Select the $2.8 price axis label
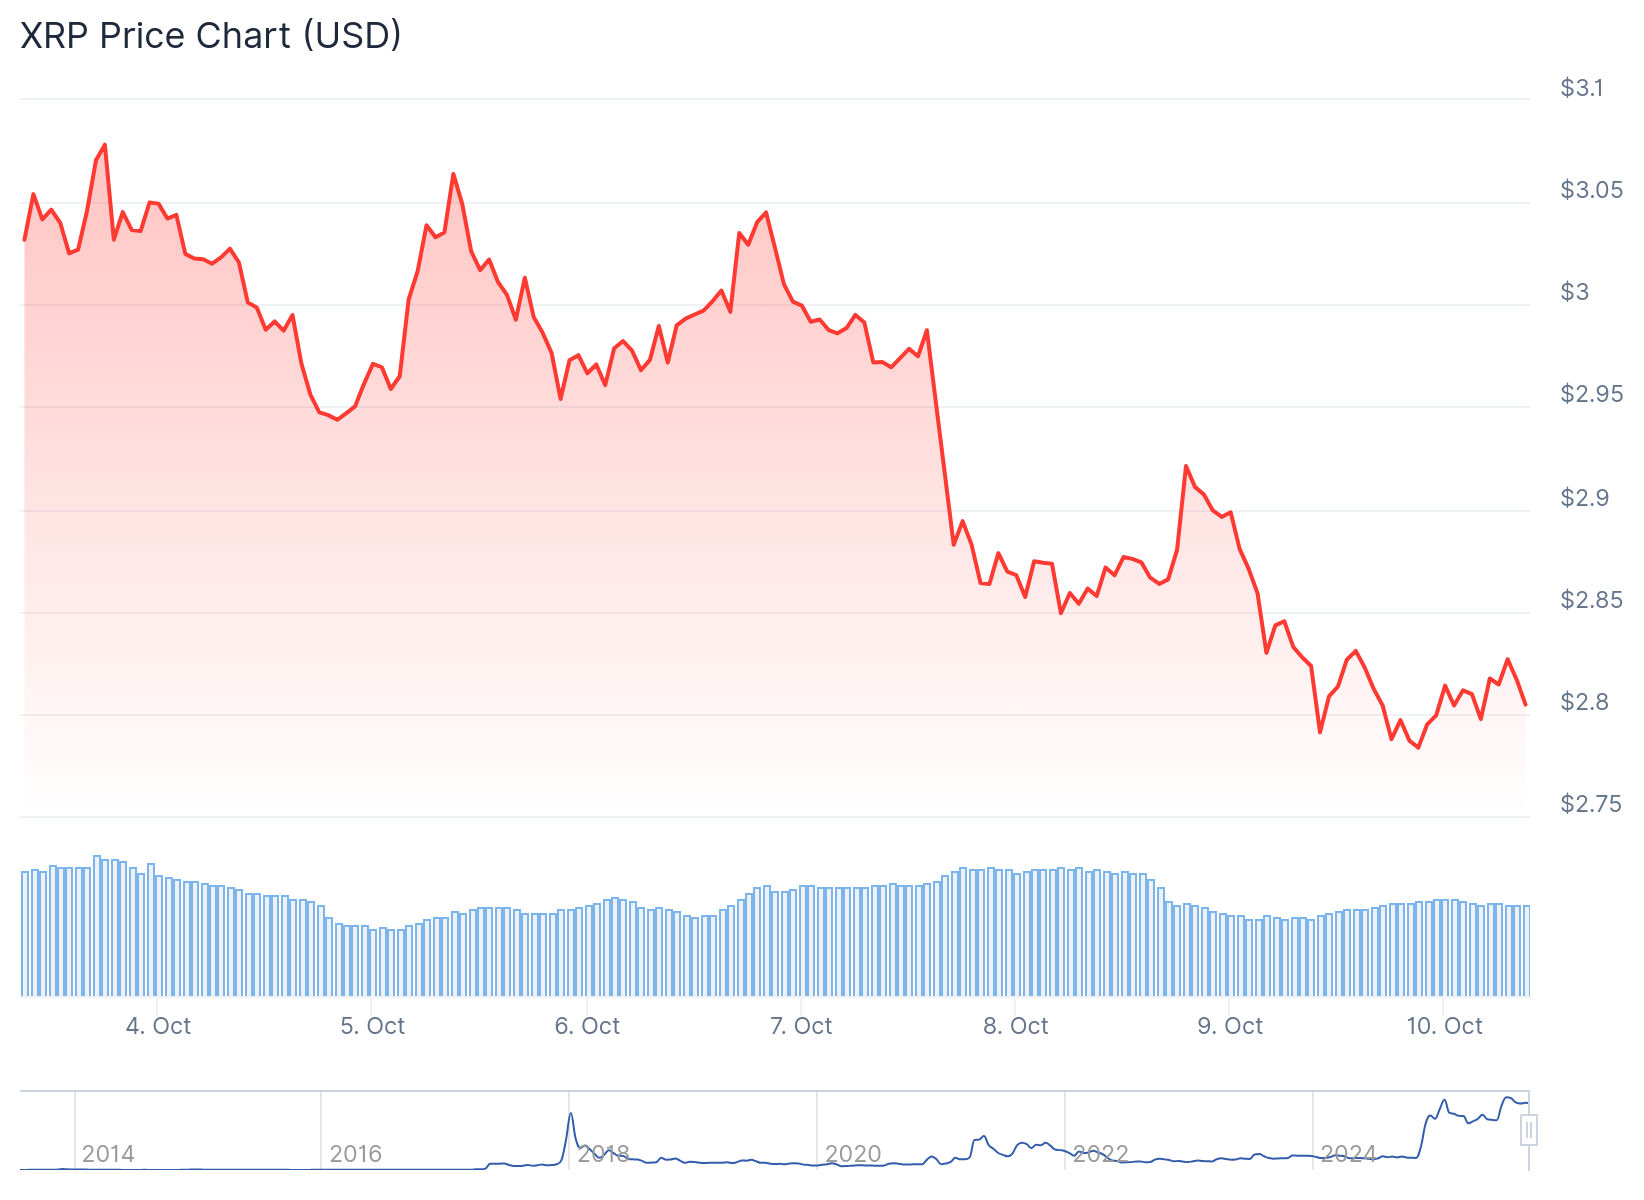 (x=1585, y=702)
